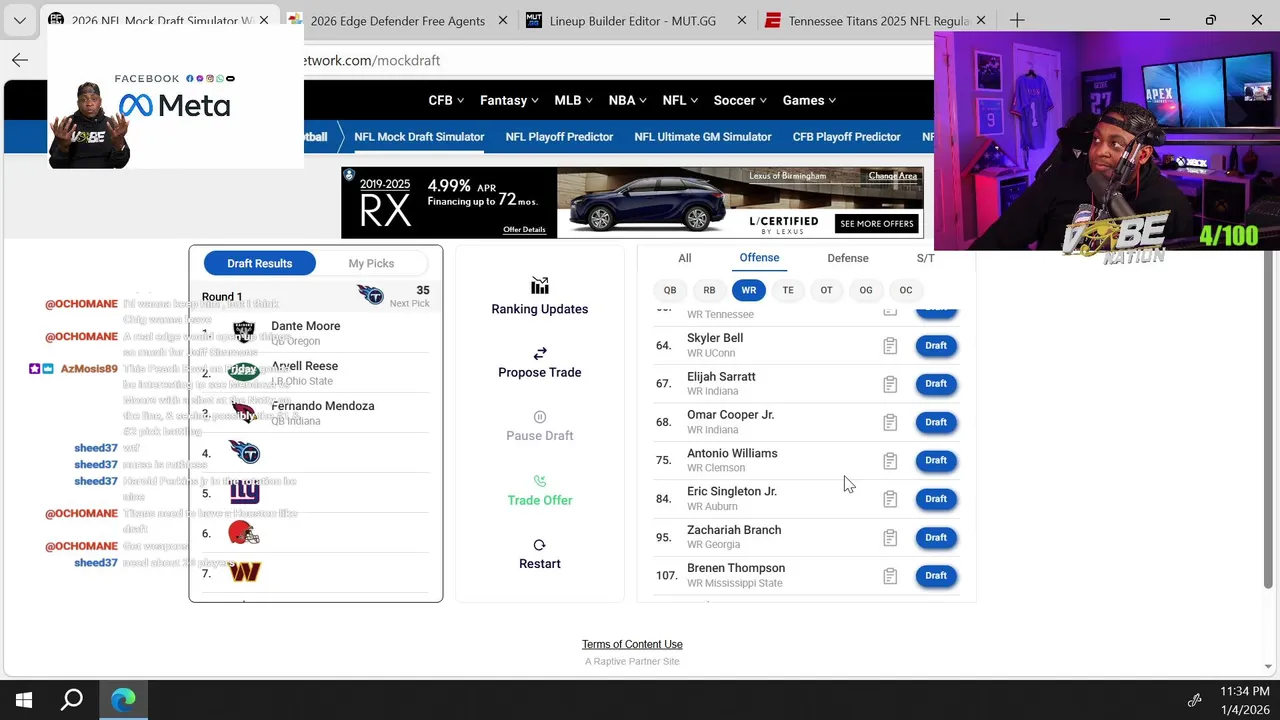Click the Giants logo at pick 5
The image size is (1280, 720).
[x=244, y=492]
